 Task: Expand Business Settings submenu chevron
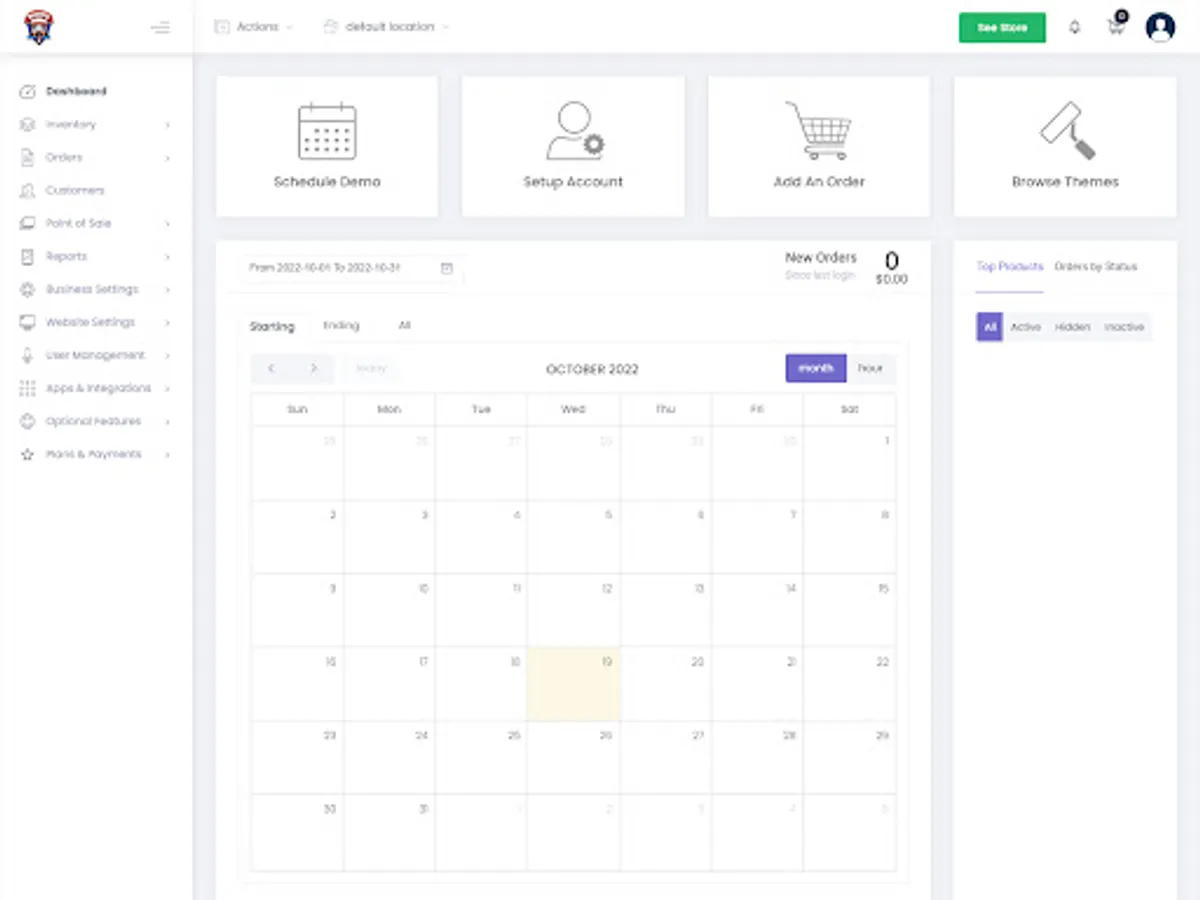[x=167, y=290]
